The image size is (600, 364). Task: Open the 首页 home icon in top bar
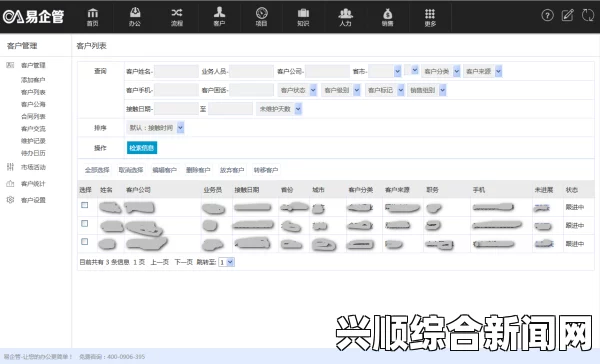coord(92,17)
